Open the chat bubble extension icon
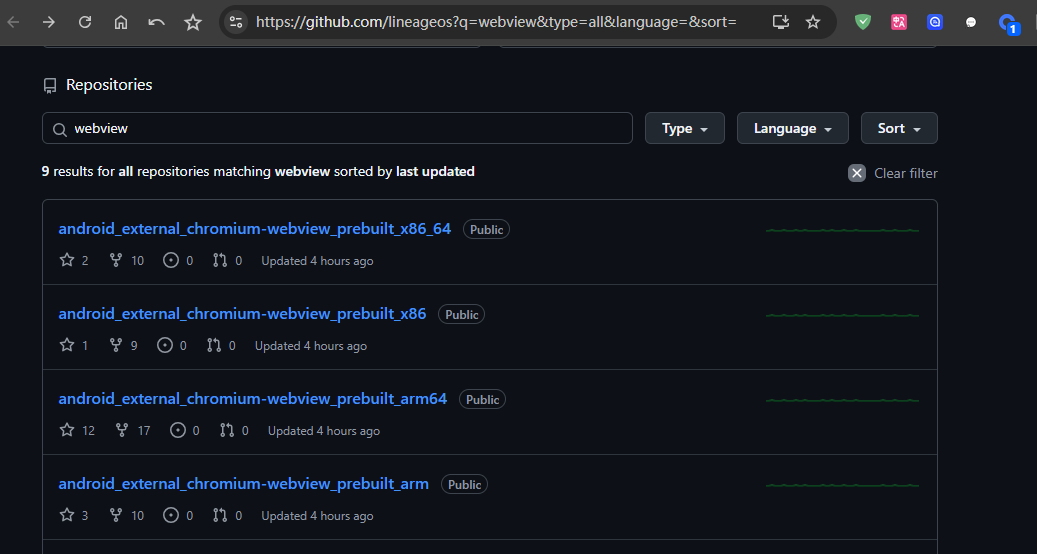 click(x=971, y=22)
